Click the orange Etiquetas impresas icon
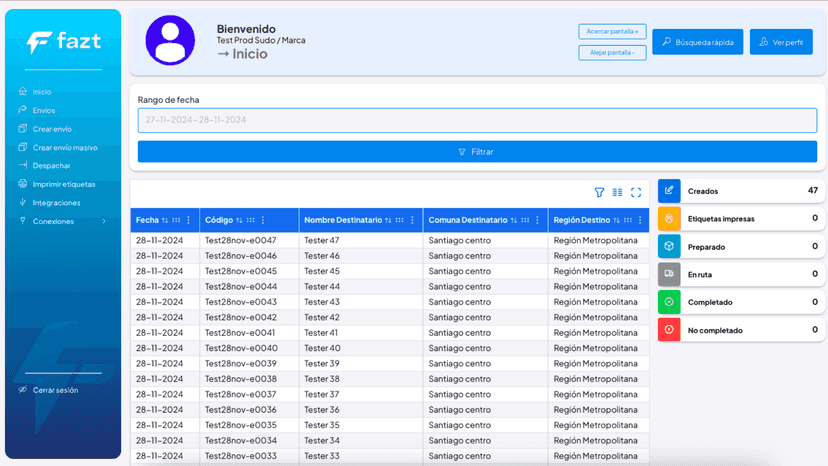Screen dimensions: 828x466 (x=669, y=218)
